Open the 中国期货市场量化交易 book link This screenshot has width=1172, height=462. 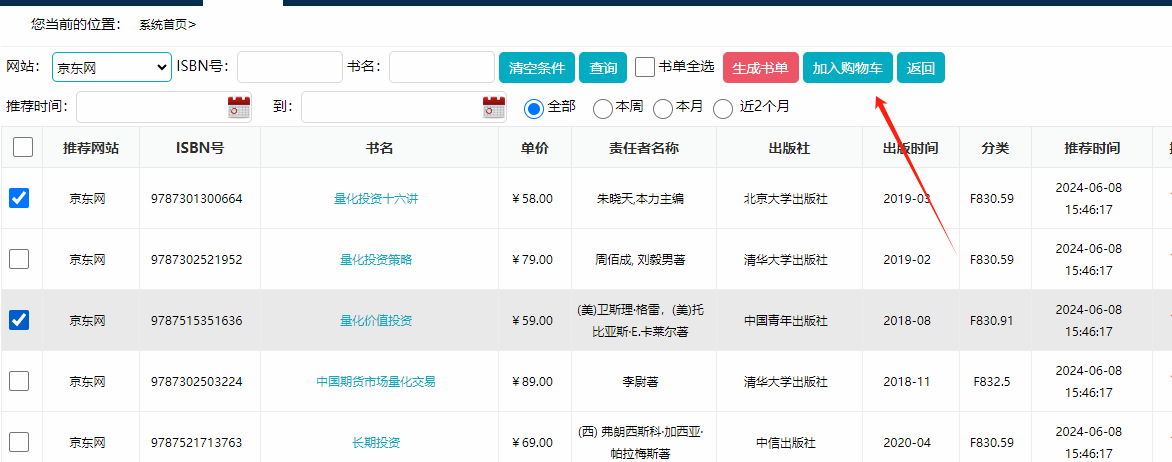376,381
